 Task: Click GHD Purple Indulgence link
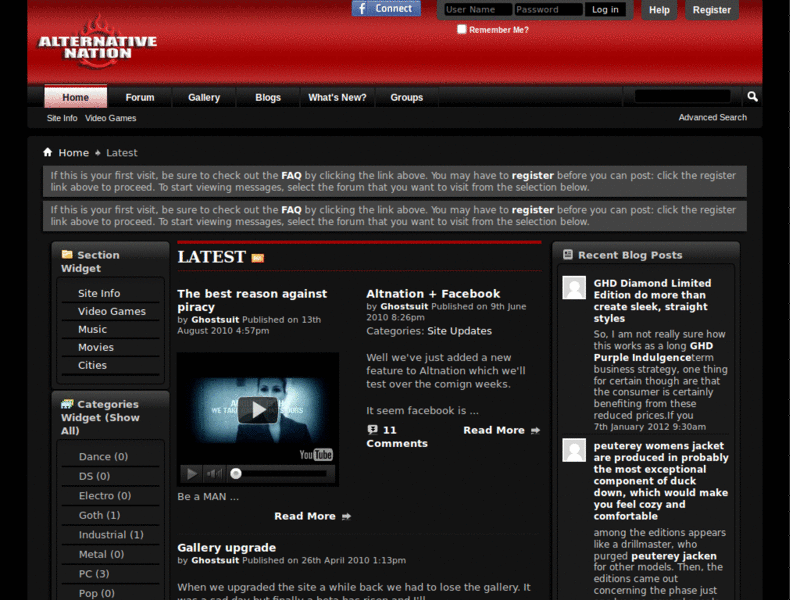(653, 352)
